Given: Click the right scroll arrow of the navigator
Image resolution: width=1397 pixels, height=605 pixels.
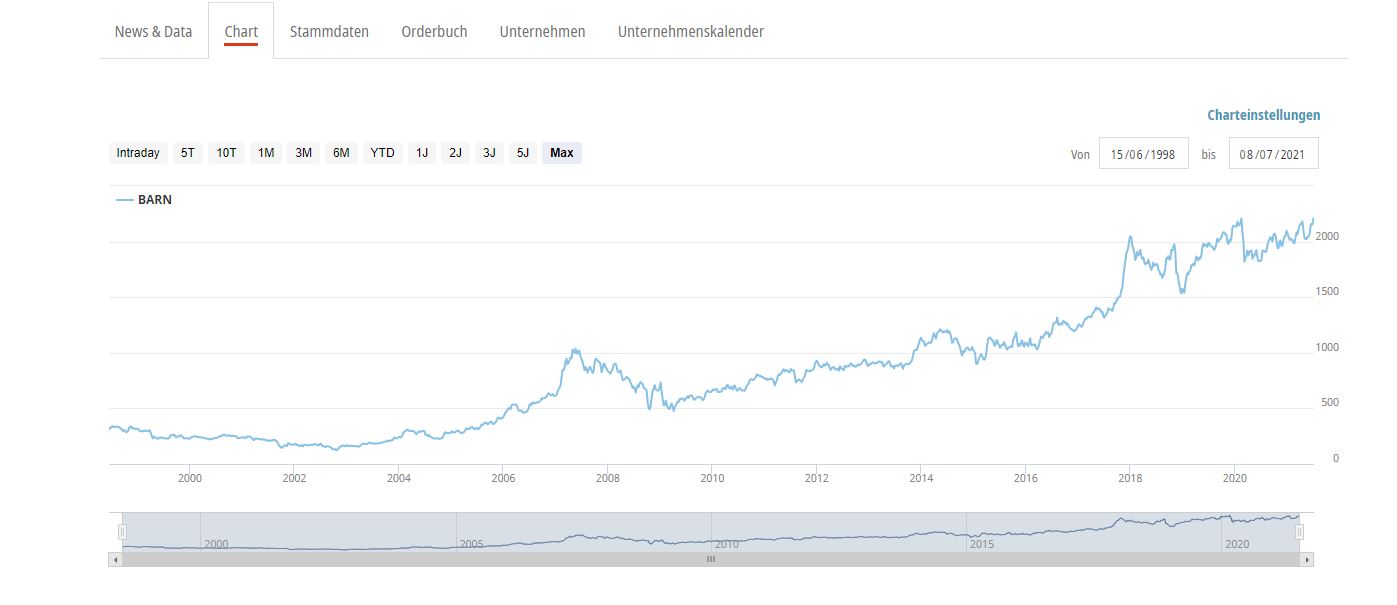Looking at the screenshot, I should pos(1307,560).
